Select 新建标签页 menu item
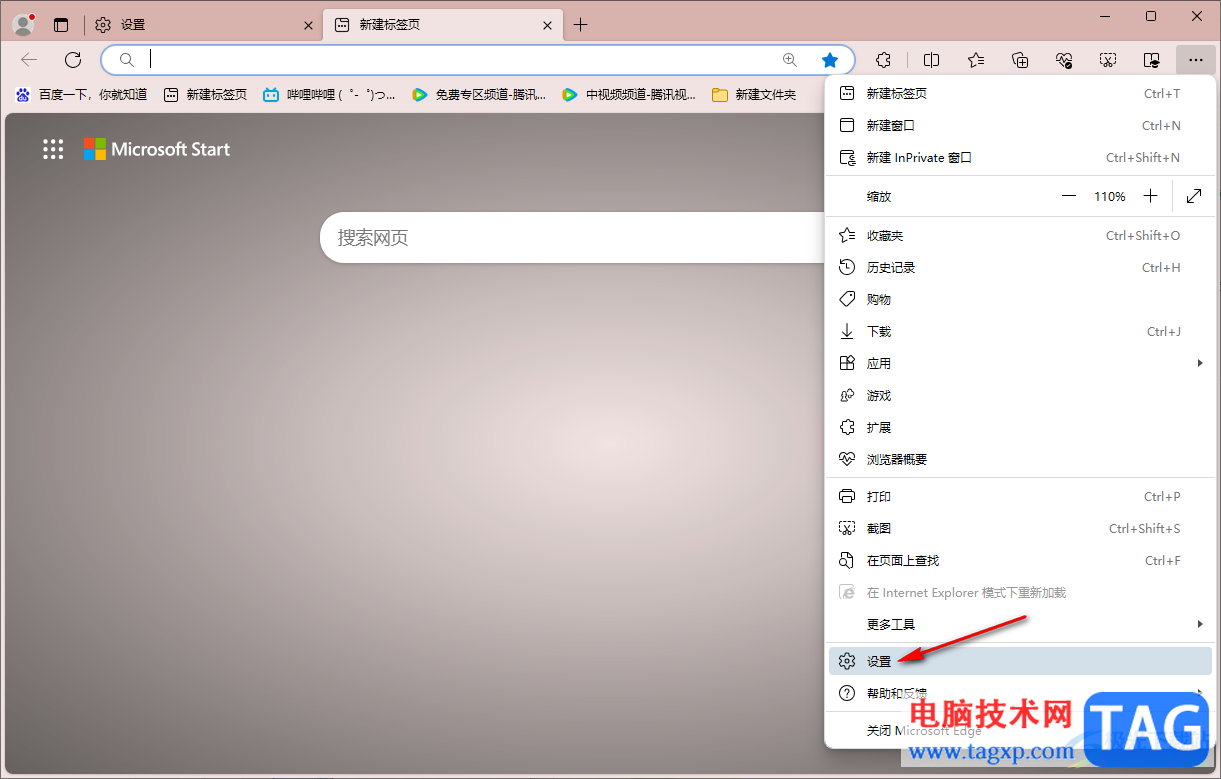This screenshot has width=1221, height=779. [1020, 93]
